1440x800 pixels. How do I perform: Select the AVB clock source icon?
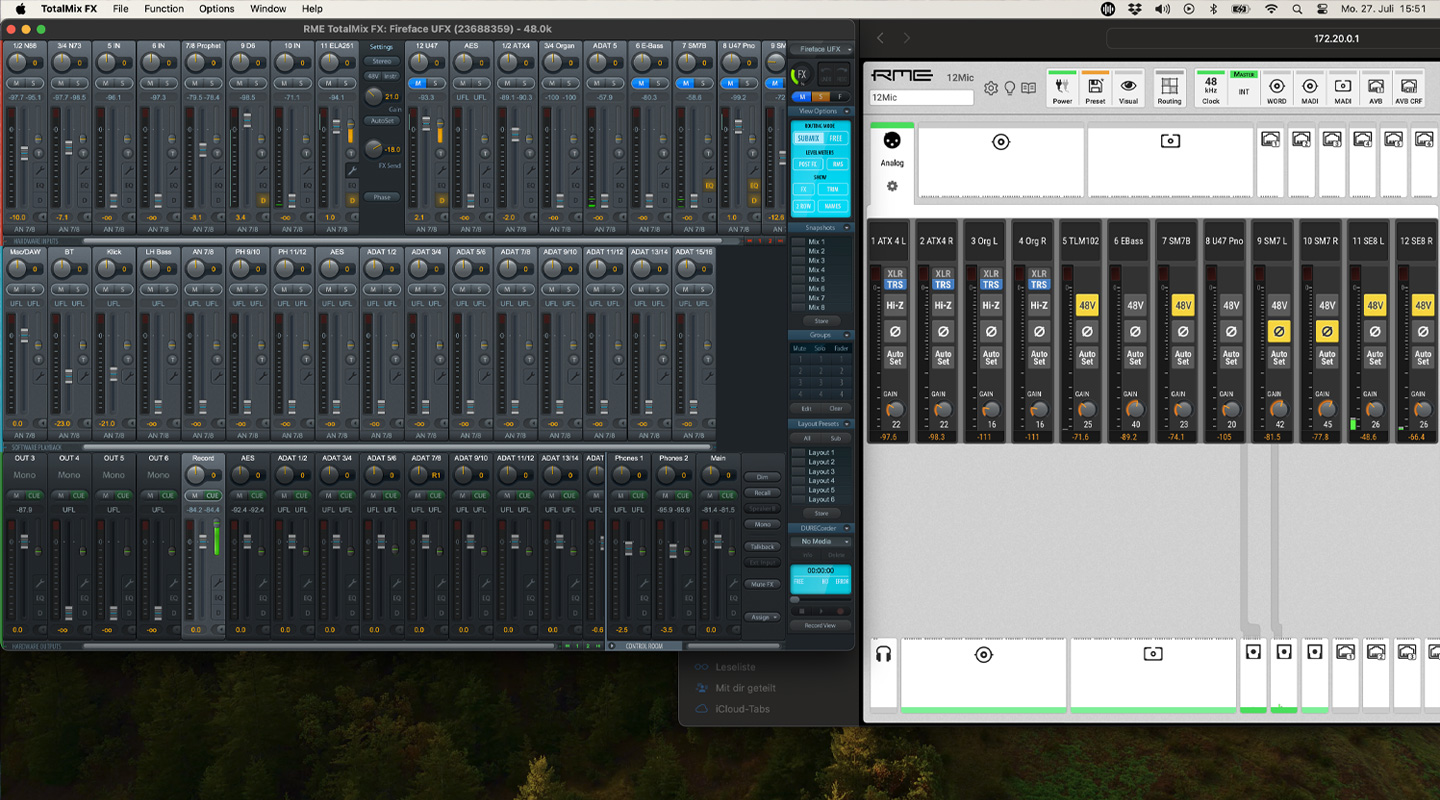coord(1376,88)
